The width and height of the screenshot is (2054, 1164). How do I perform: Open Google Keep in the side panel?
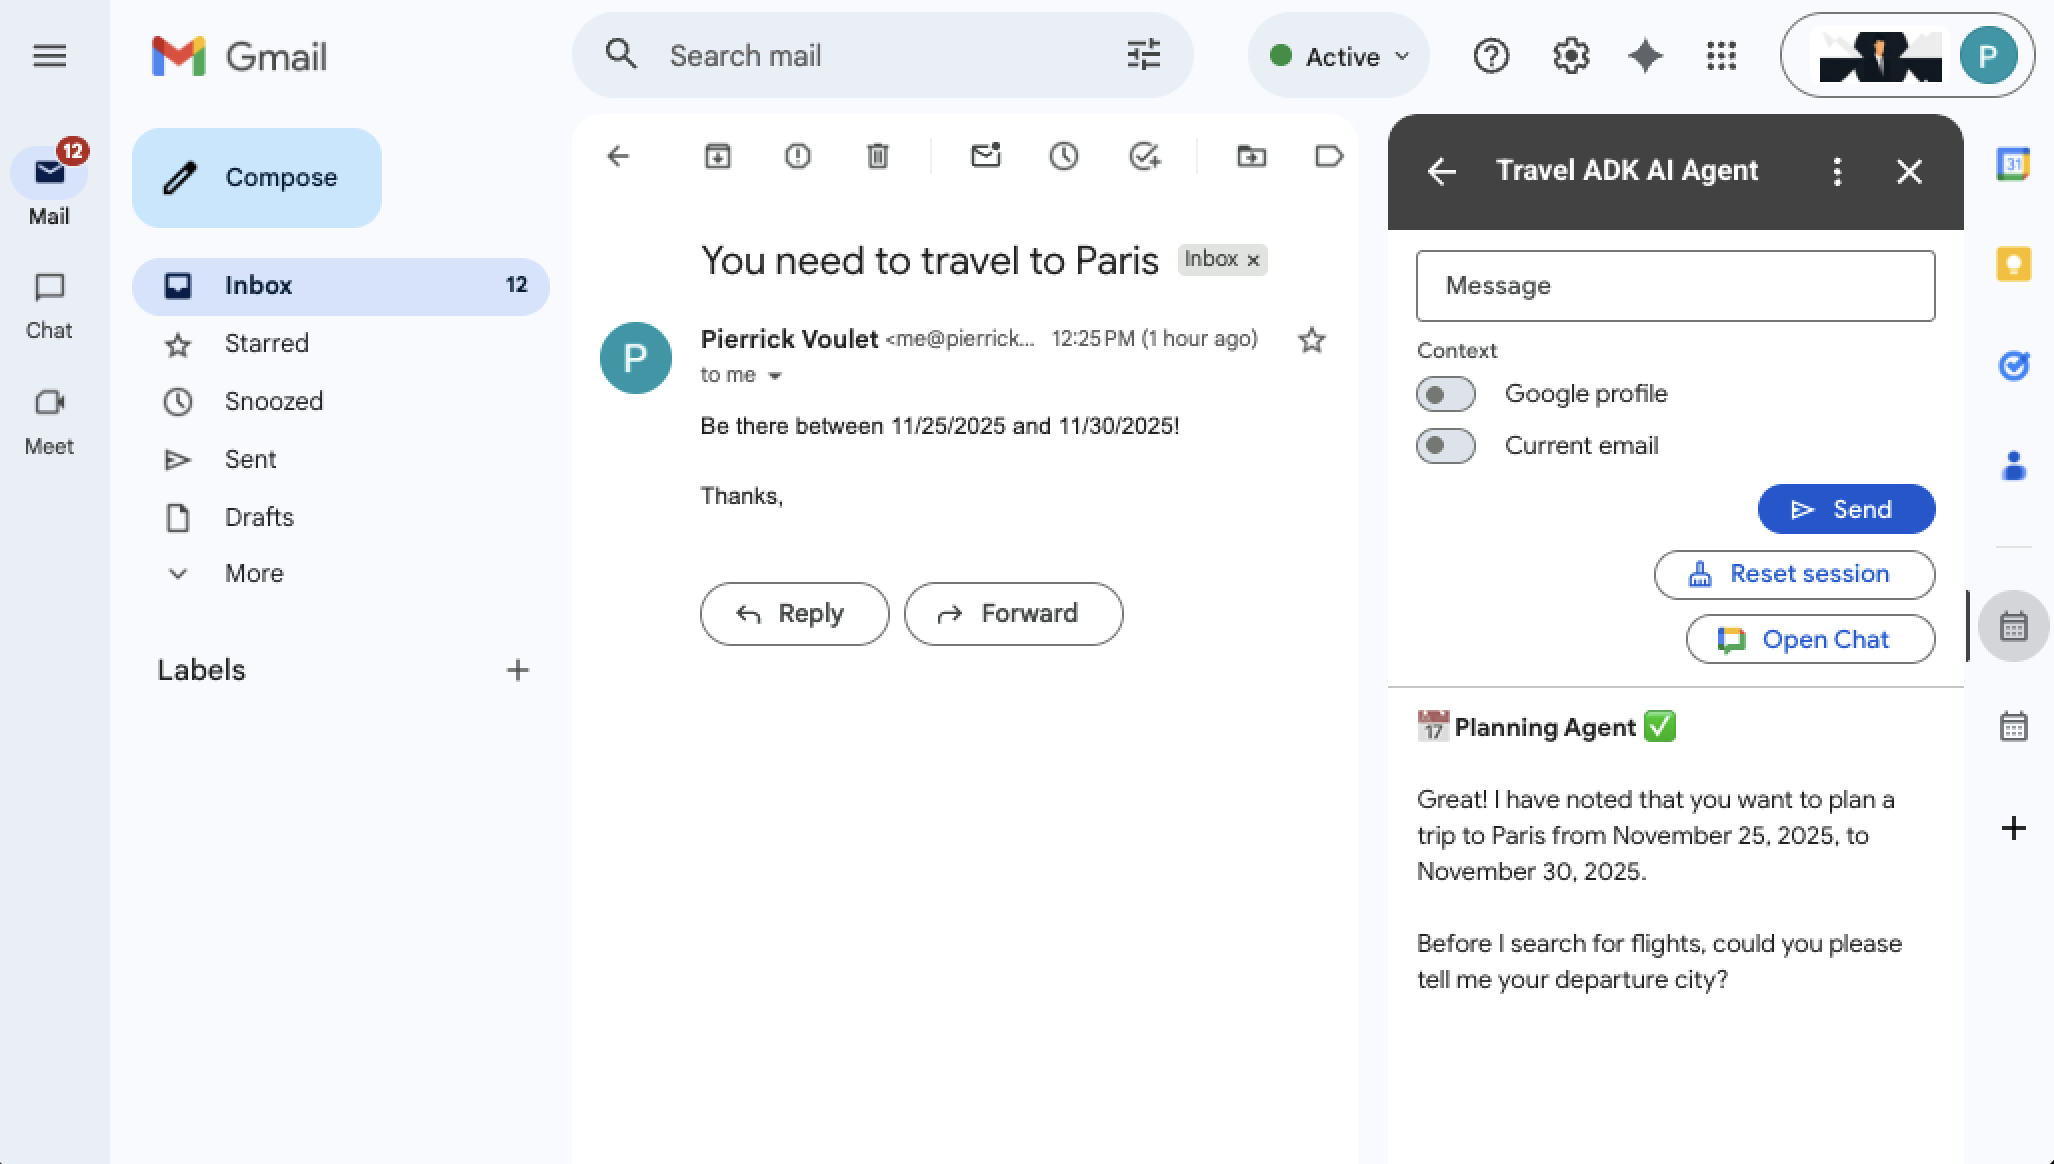click(2013, 264)
